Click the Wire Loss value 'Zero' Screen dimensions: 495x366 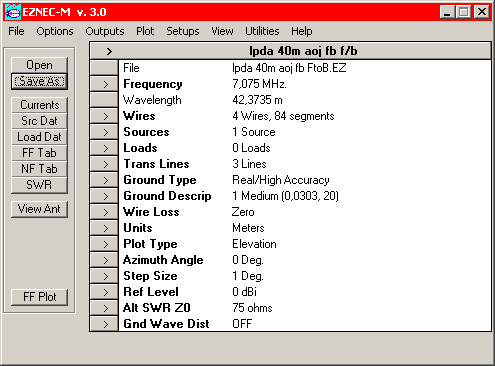tap(243, 212)
